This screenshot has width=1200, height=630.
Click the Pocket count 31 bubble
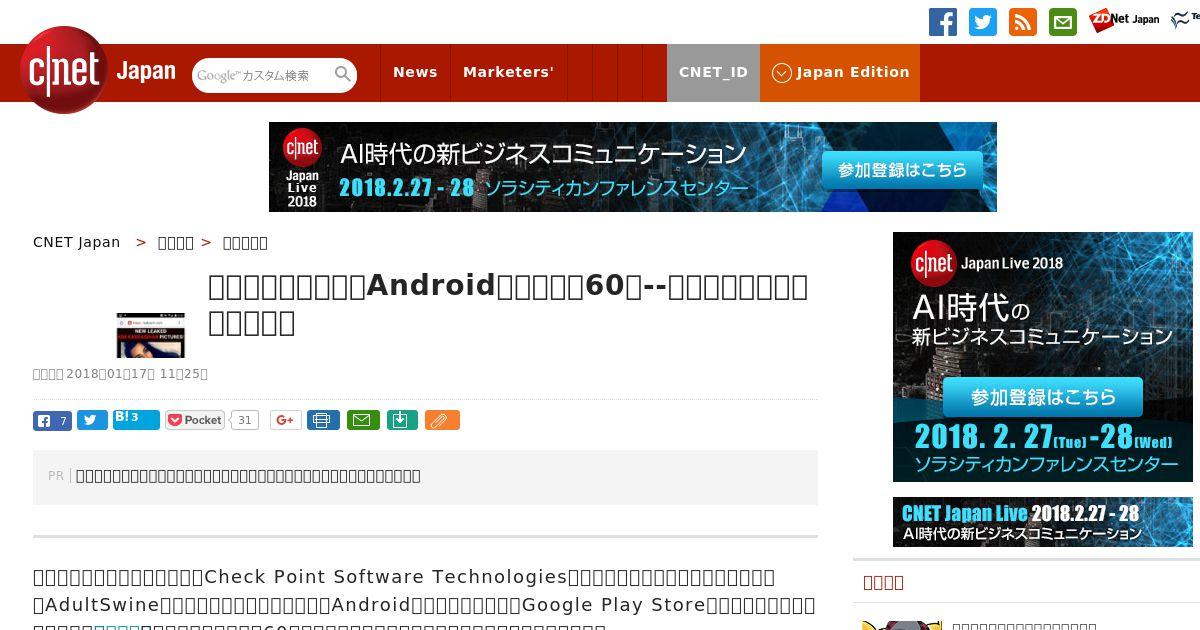coord(244,420)
